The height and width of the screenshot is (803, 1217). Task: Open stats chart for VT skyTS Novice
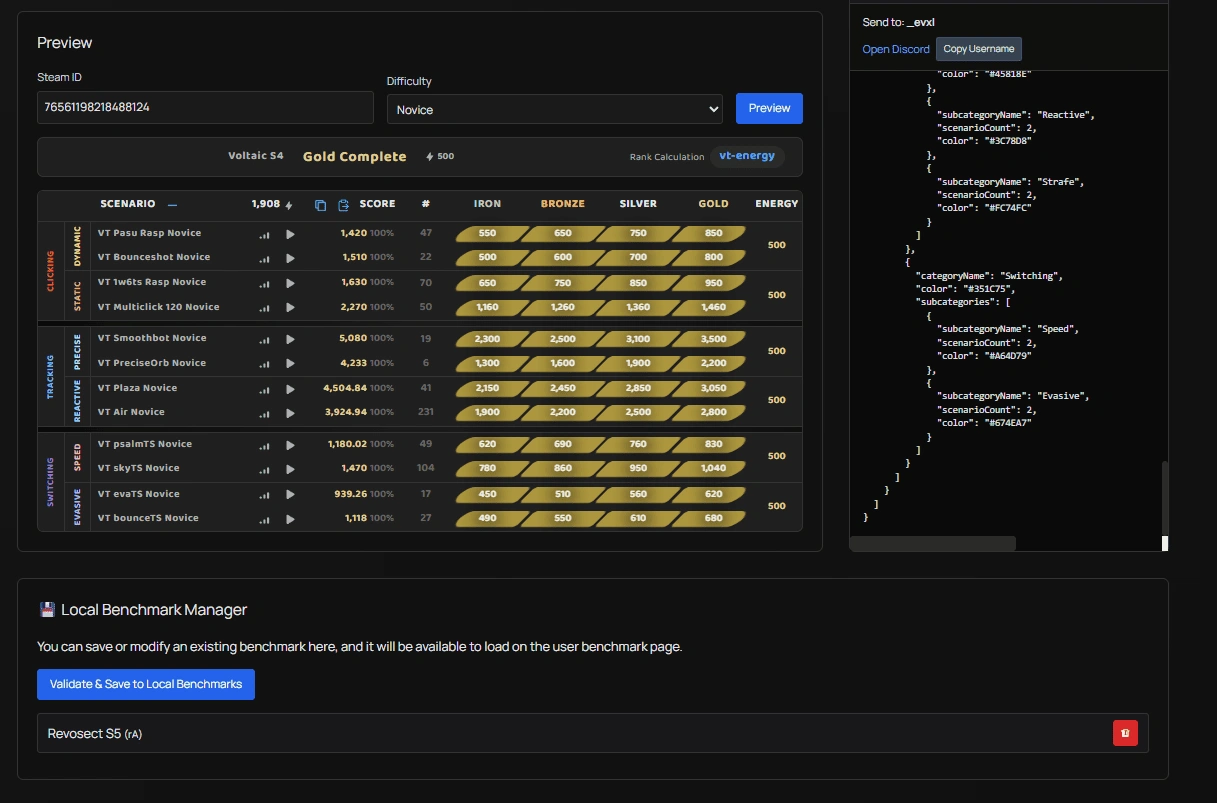click(x=262, y=468)
